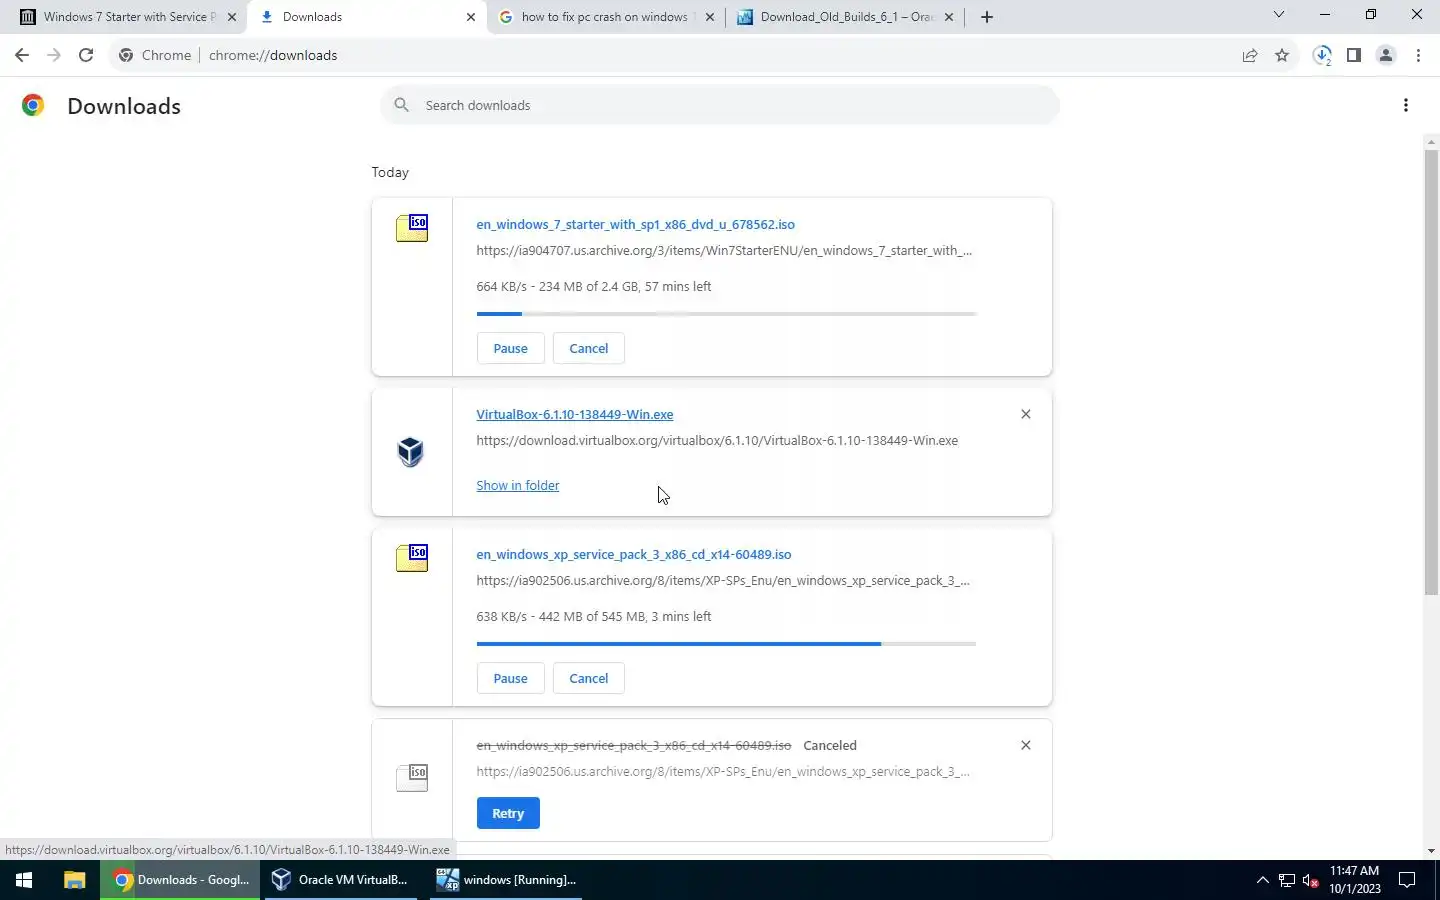
Task: Close the Download_Old_Builds_6_1 tab
Action: point(949,17)
